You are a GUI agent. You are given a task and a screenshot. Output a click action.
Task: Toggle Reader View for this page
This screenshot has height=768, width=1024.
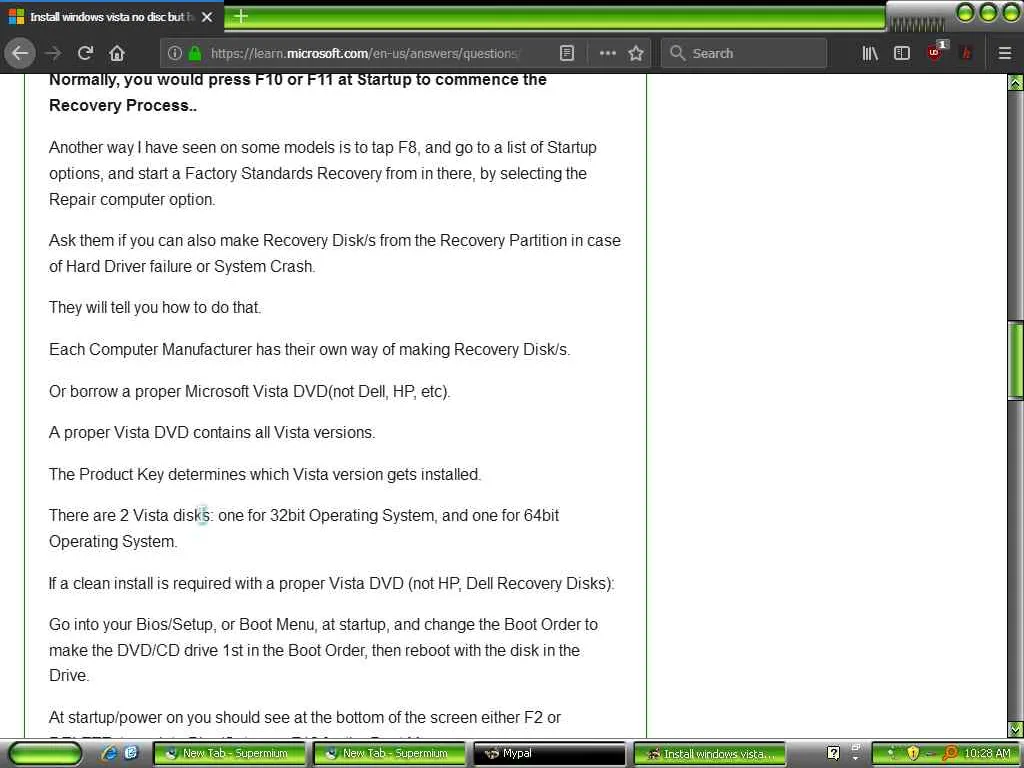[x=567, y=54]
